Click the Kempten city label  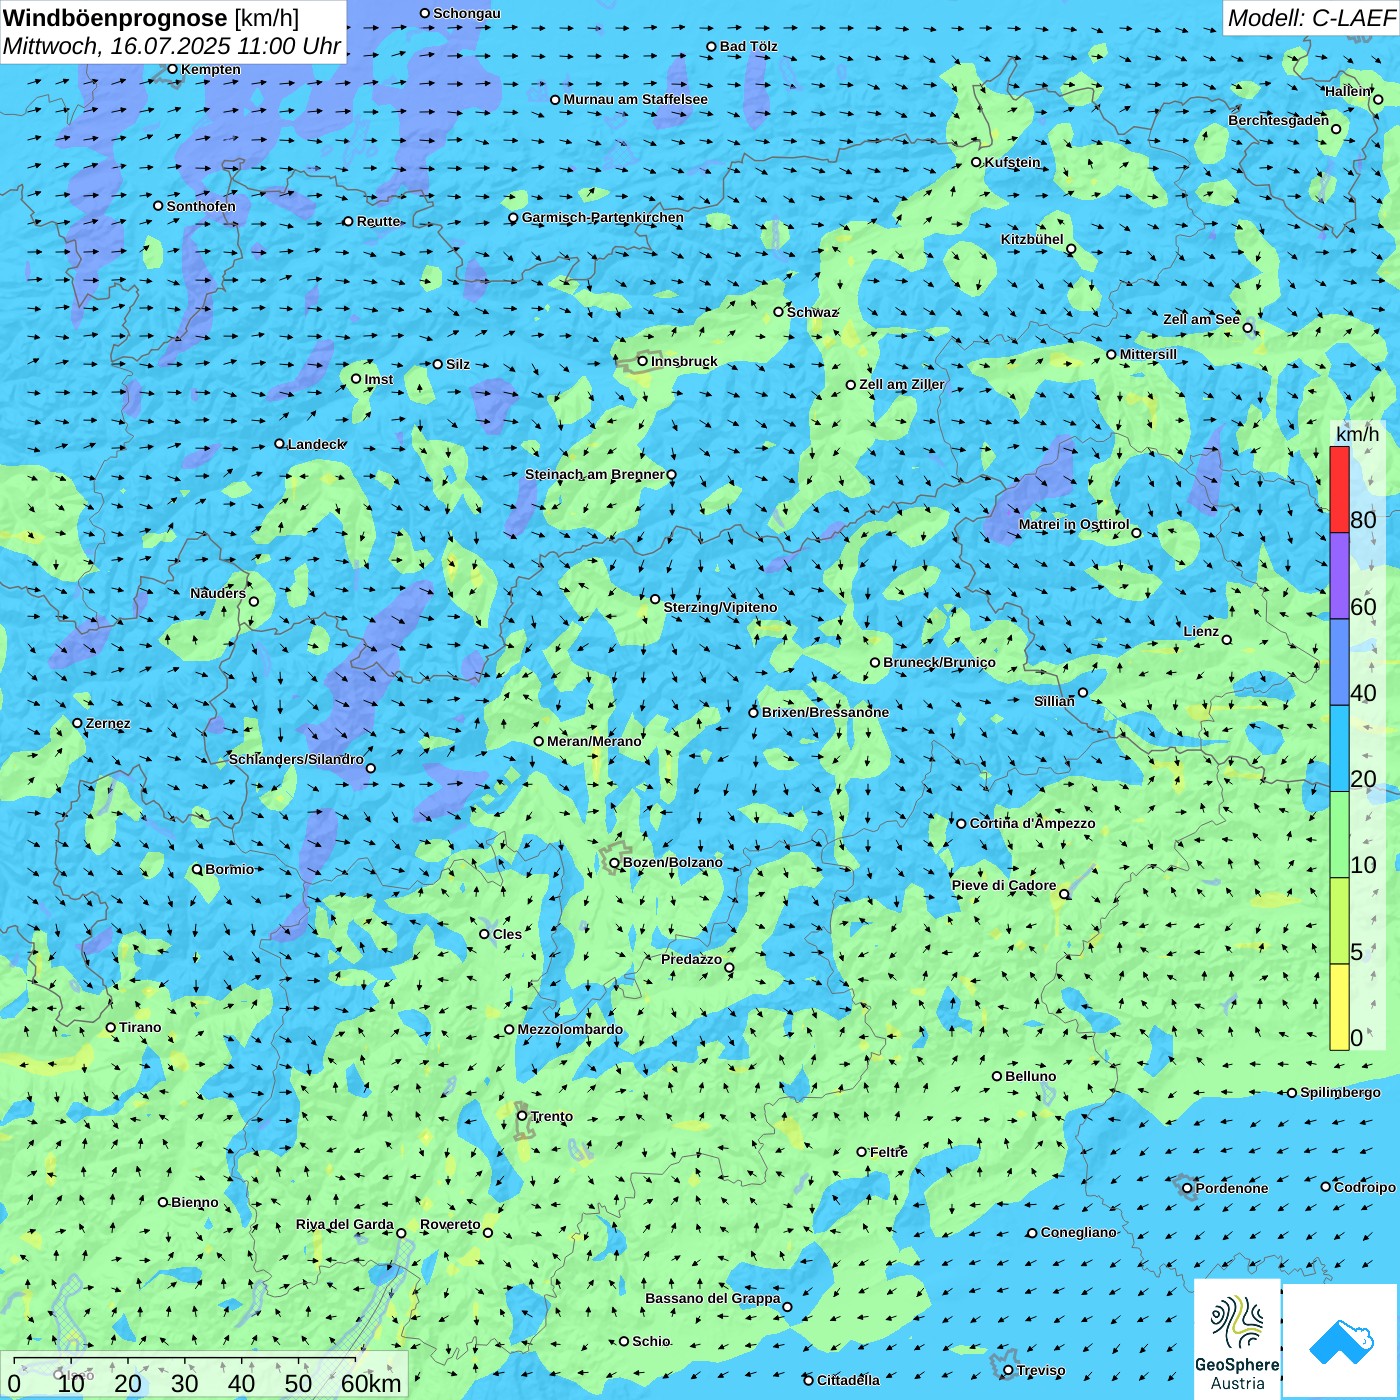point(210,69)
